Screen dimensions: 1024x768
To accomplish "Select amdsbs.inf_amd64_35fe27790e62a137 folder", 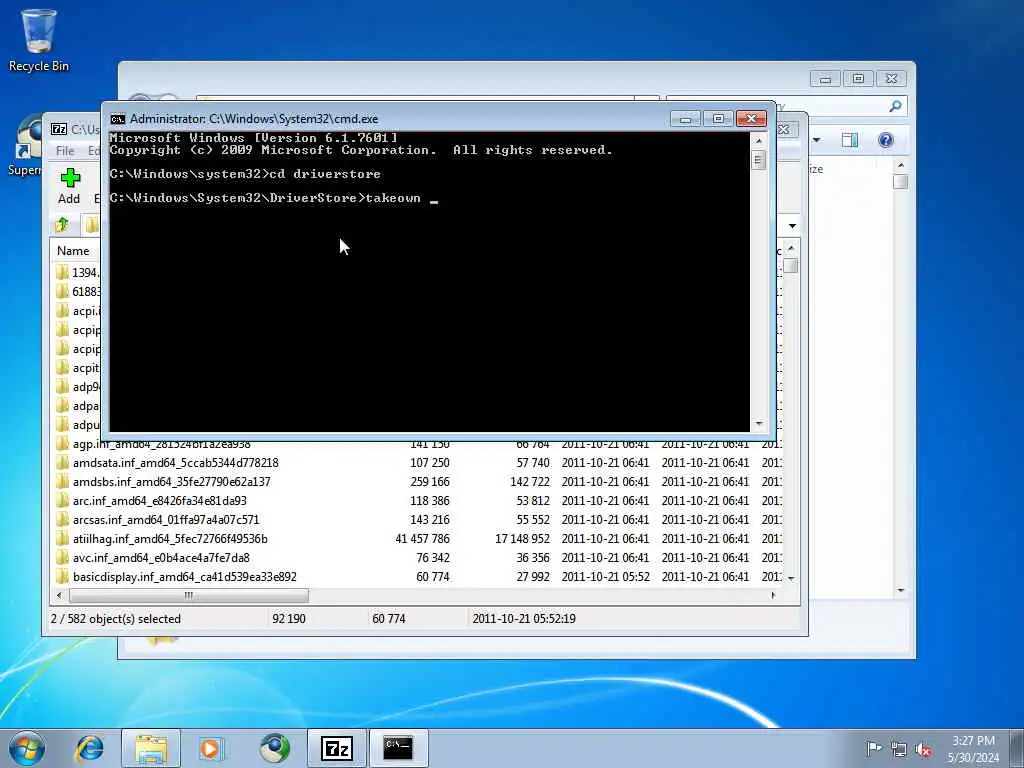I will [x=172, y=481].
